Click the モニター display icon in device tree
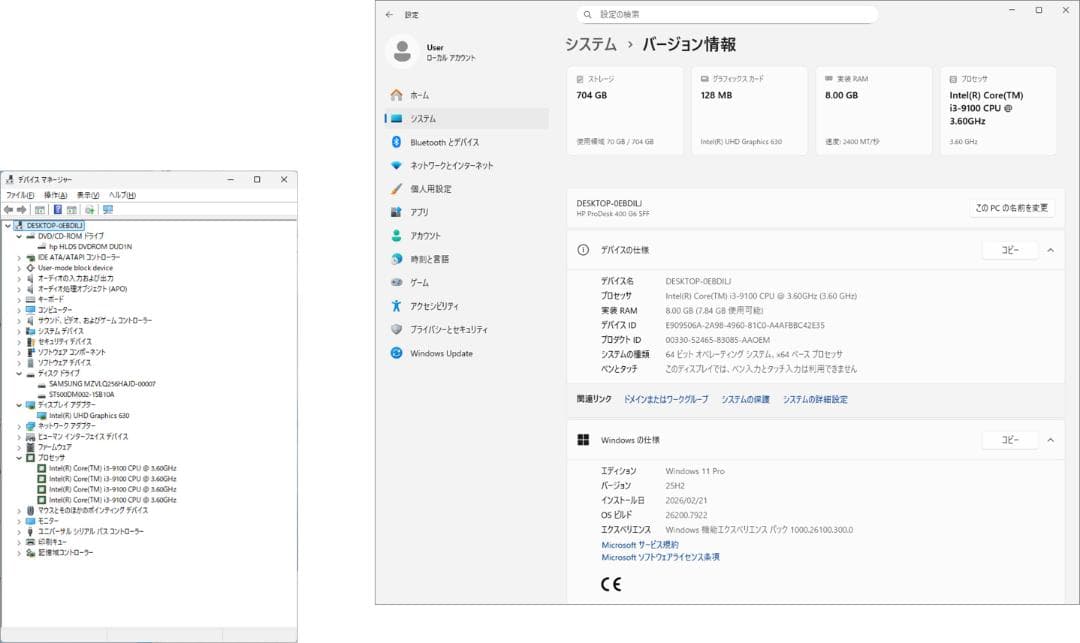1080x643 pixels. (30, 520)
